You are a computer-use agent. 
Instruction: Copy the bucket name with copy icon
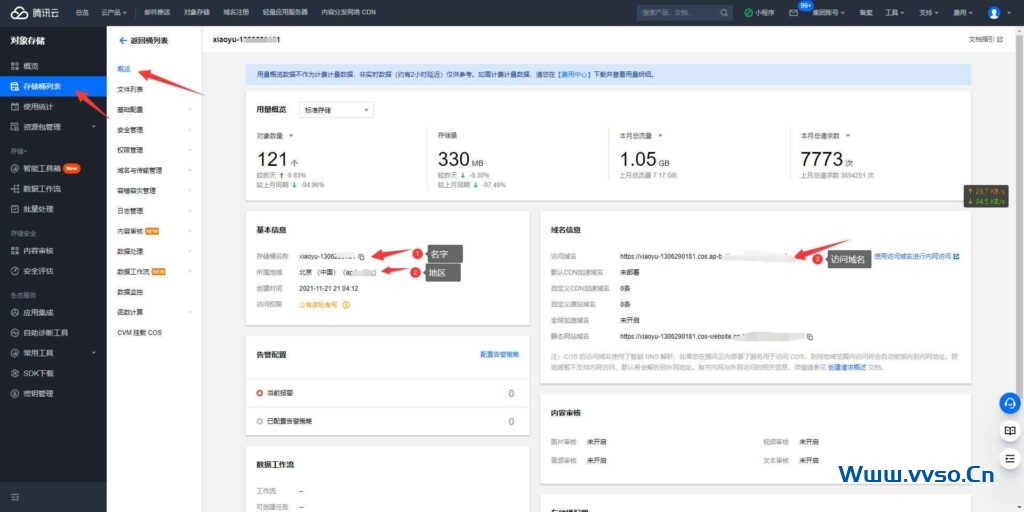pos(362,257)
